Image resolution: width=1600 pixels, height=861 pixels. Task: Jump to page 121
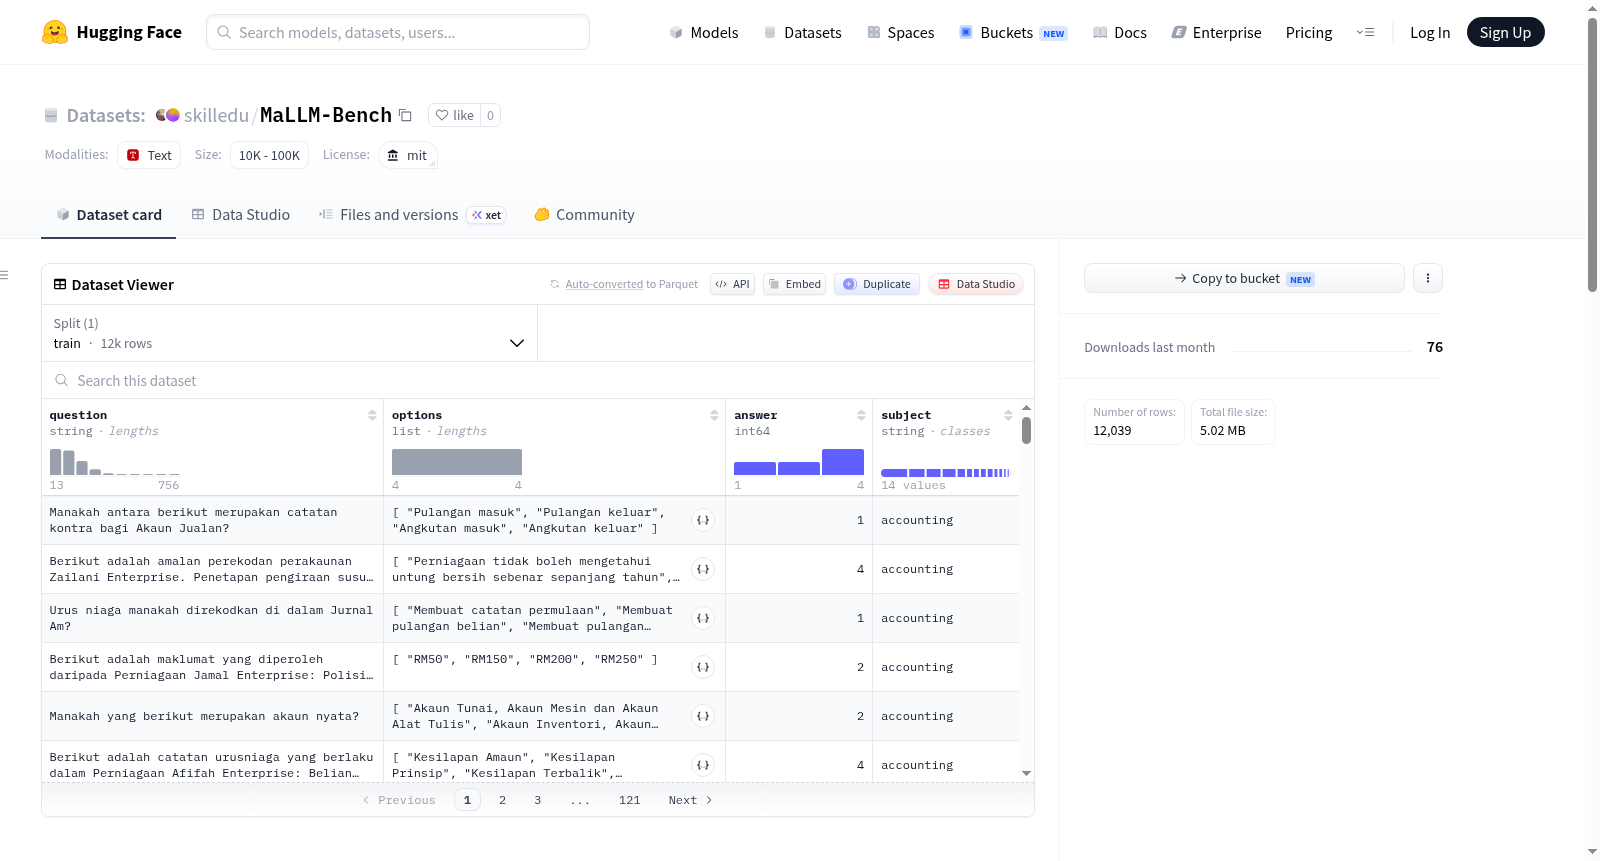[x=629, y=800]
